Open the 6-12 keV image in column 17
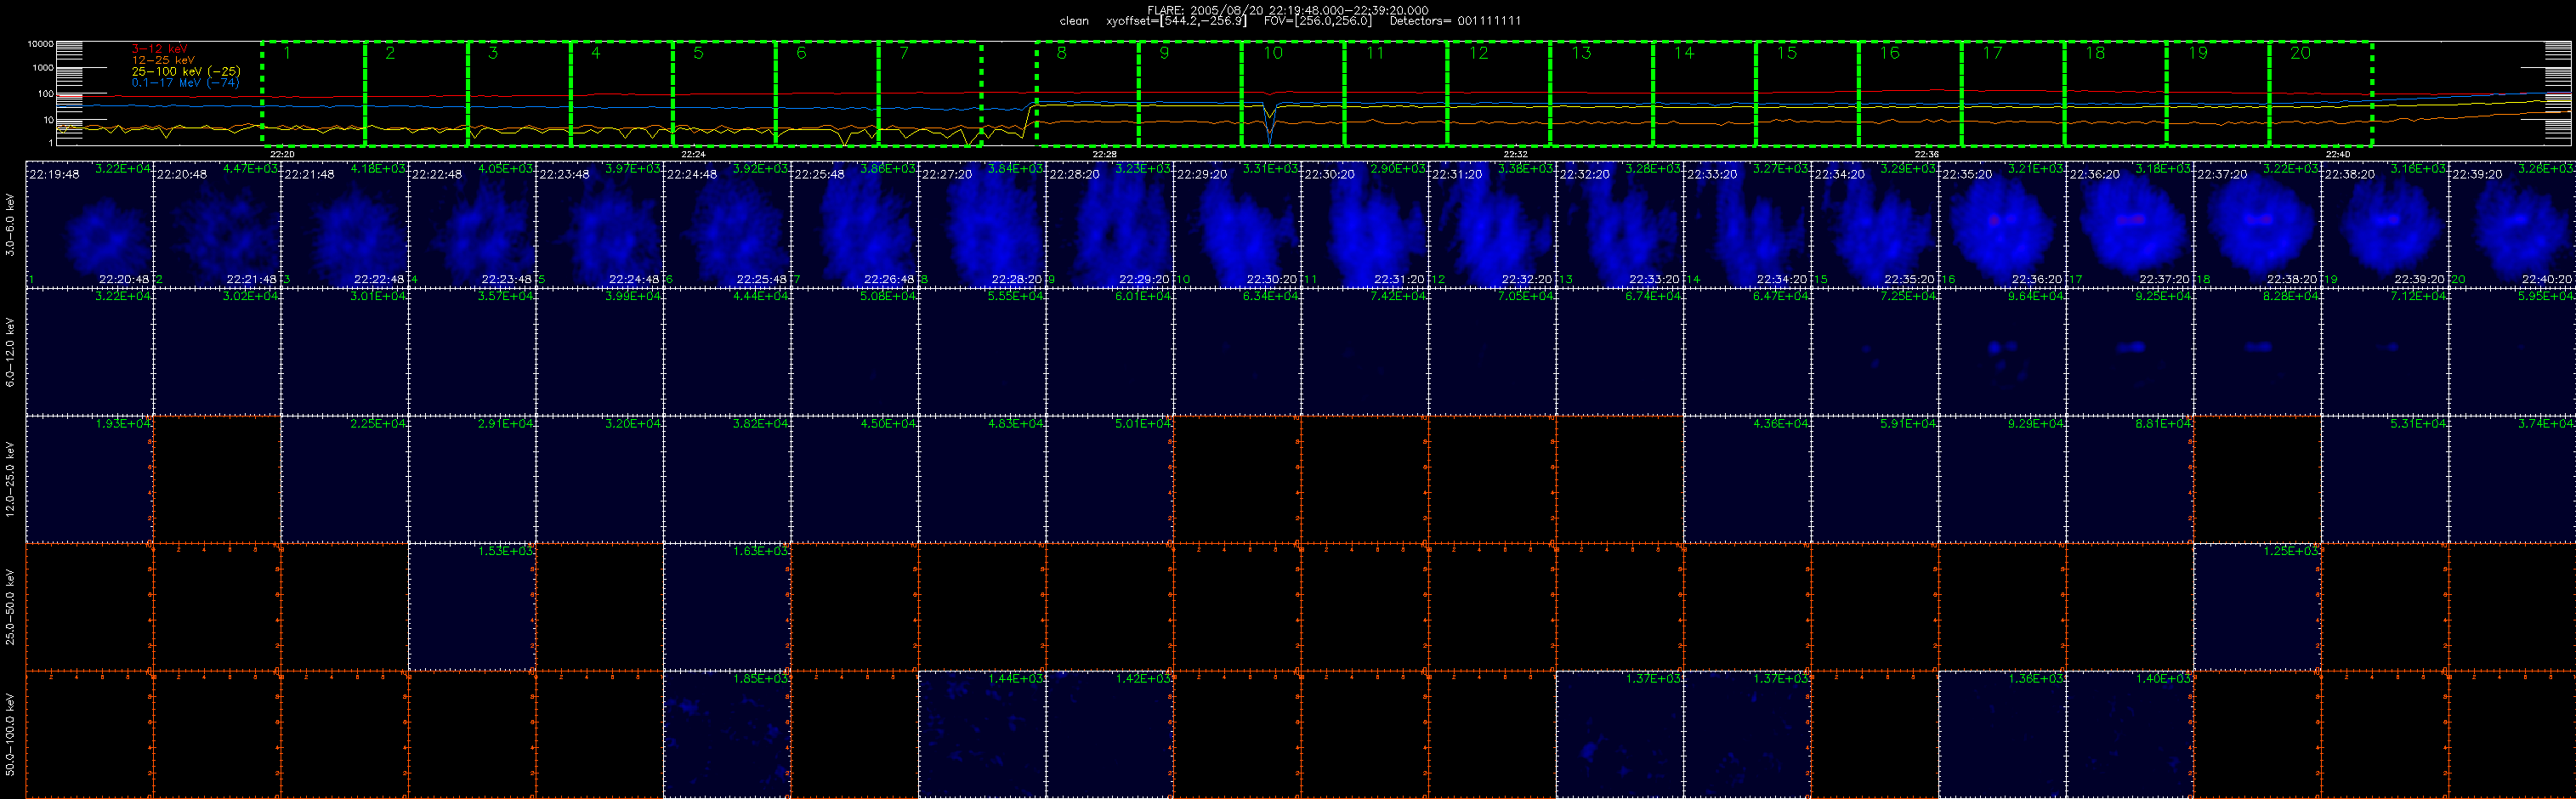This screenshot has height=799, width=2576. coord(2130,352)
